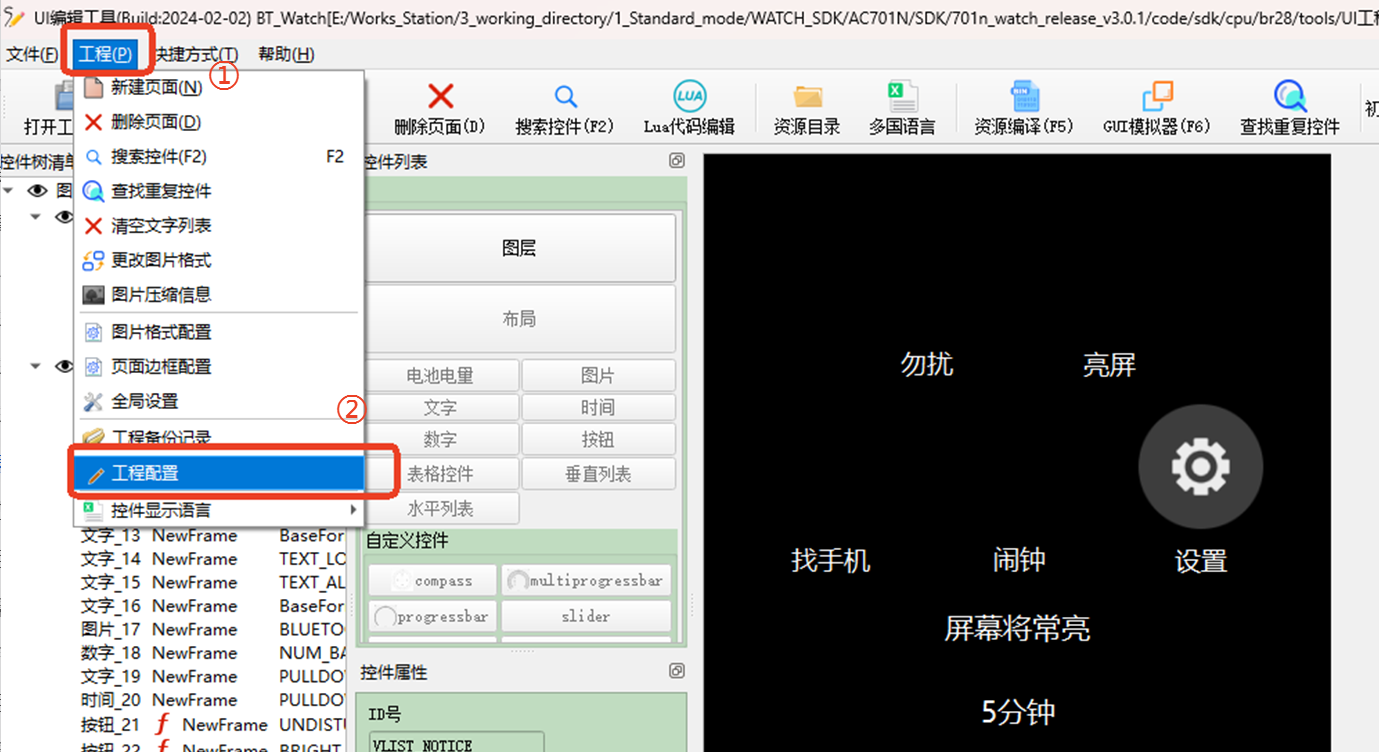1379x752 pixels.
Task: Choose 删除页面(D) in the 工程 menu
Action: pyautogui.click(x=218, y=122)
